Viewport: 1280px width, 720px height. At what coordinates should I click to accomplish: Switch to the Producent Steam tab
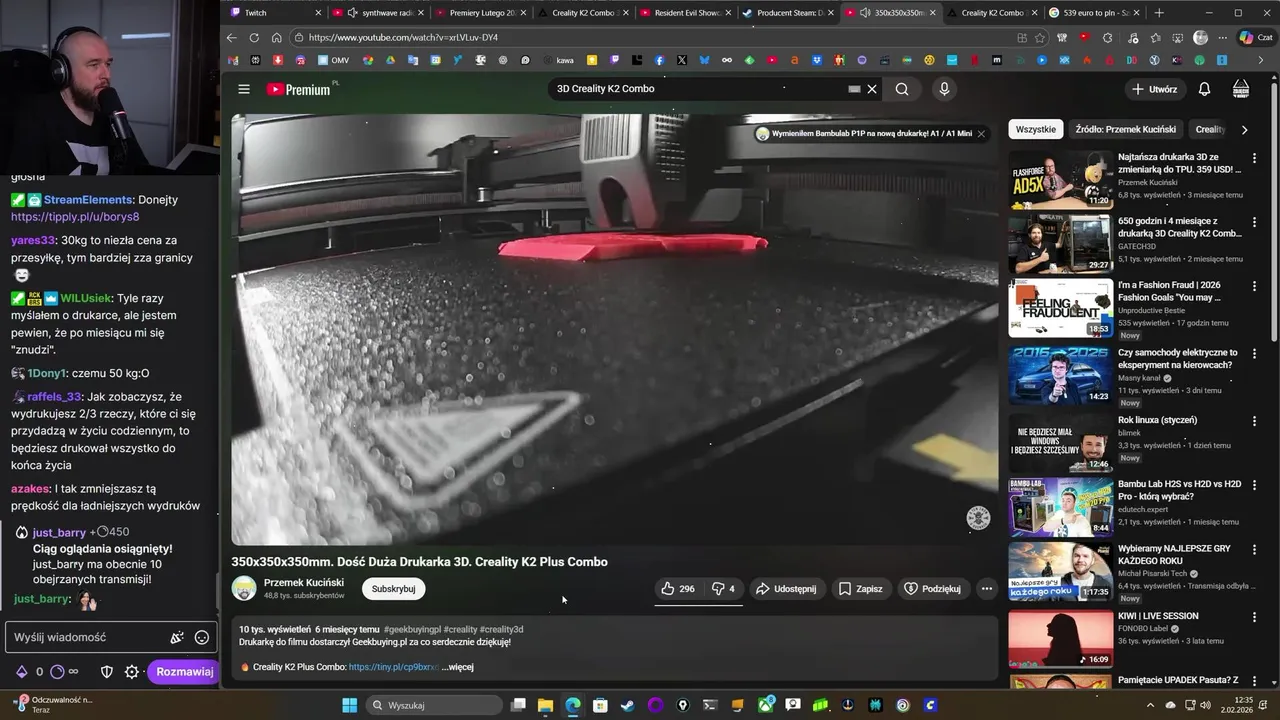point(789,13)
